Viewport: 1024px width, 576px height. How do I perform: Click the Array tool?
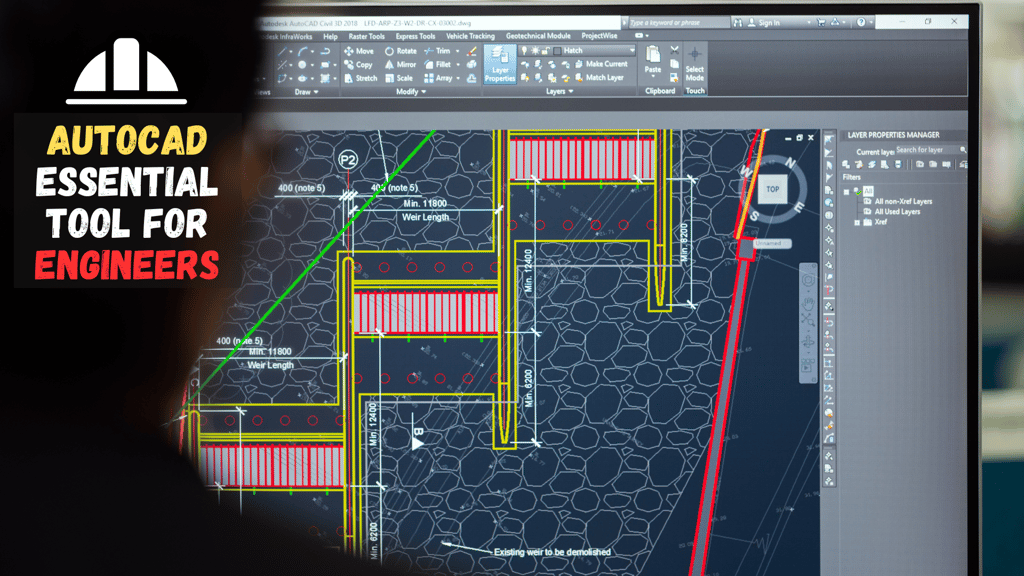438,78
